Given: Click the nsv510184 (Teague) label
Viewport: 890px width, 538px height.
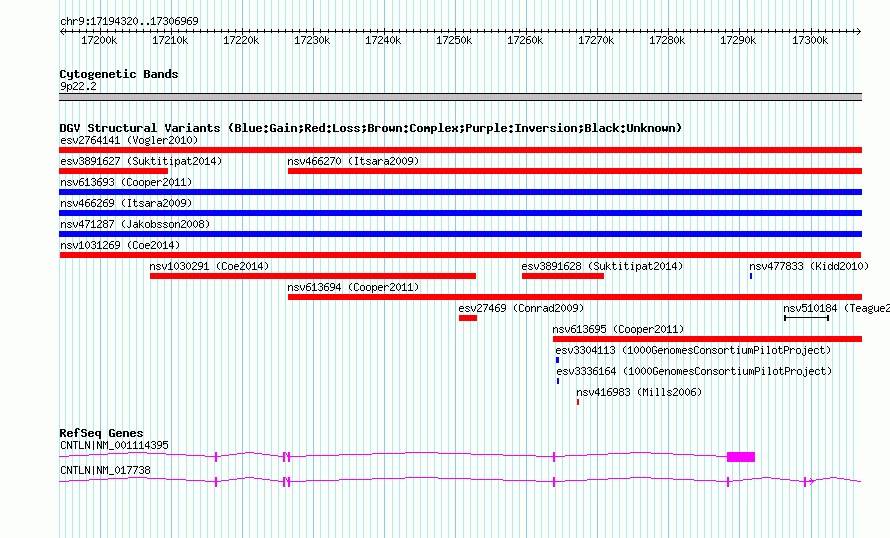Looking at the screenshot, I should coord(836,308).
